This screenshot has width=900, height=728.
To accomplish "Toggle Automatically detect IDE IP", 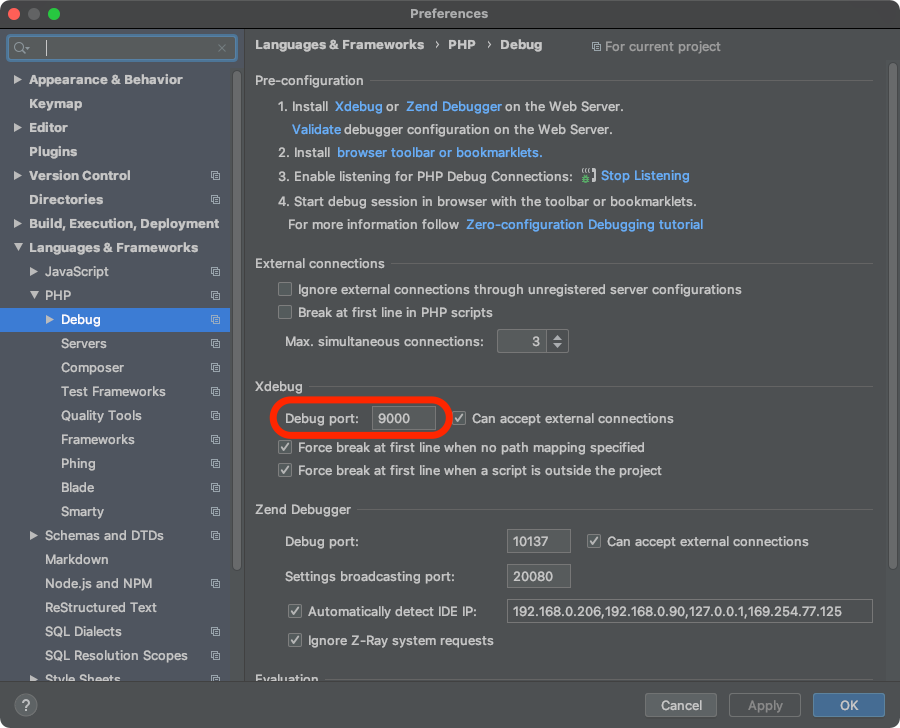I will point(295,611).
